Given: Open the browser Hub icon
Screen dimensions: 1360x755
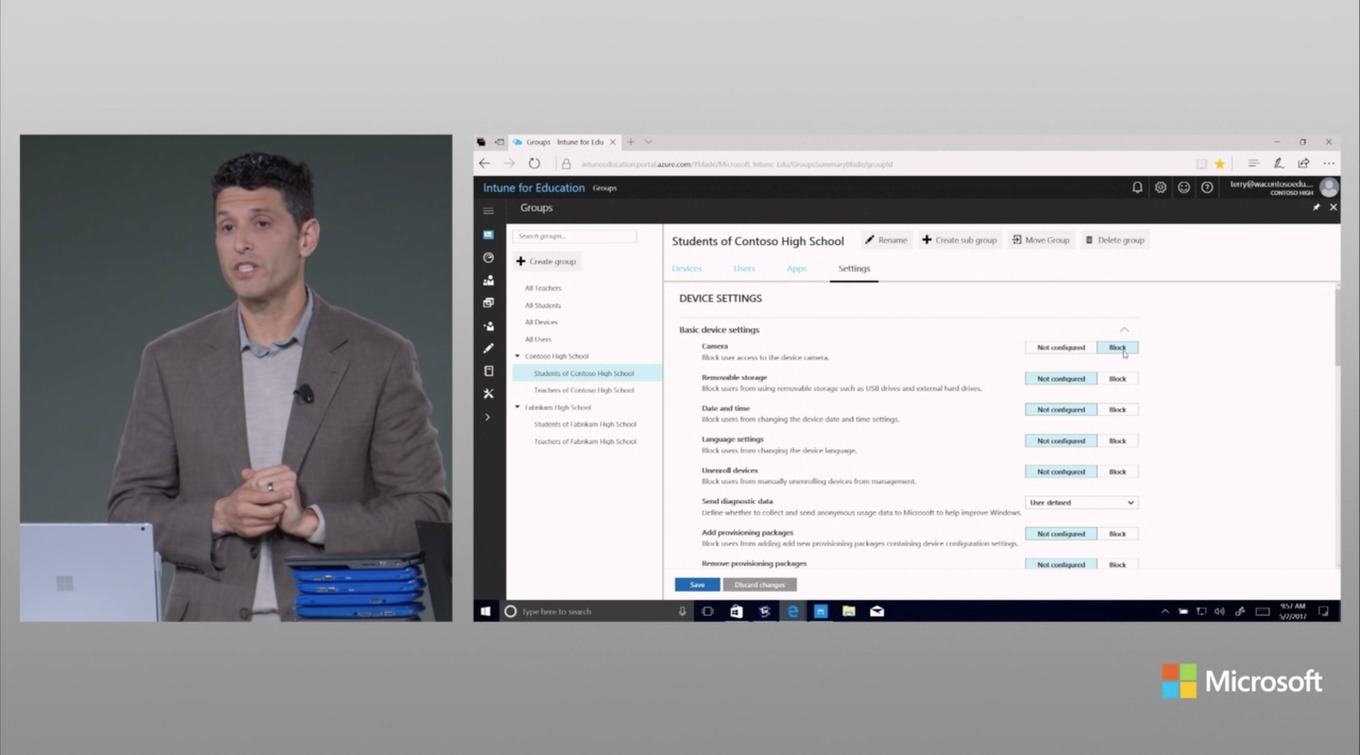Looking at the screenshot, I should click(x=1253, y=163).
